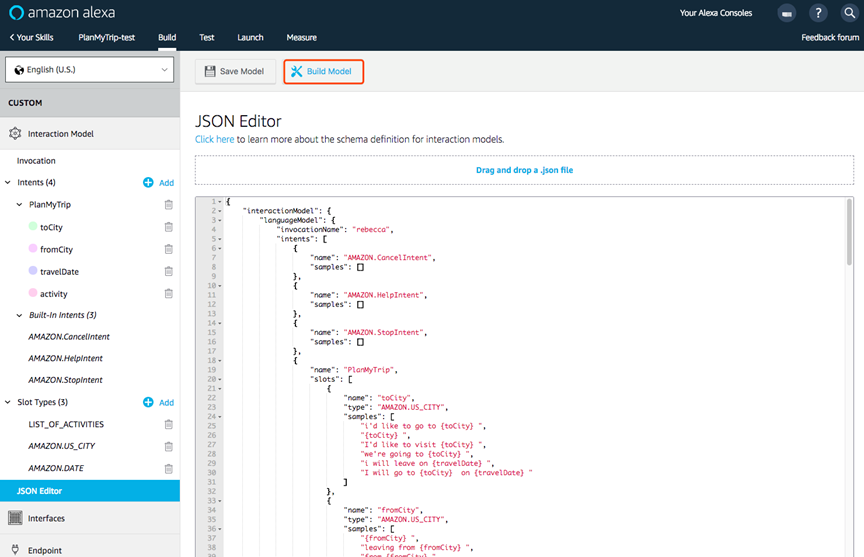
Task: Click Build Model button label
Action: pyautogui.click(x=329, y=71)
